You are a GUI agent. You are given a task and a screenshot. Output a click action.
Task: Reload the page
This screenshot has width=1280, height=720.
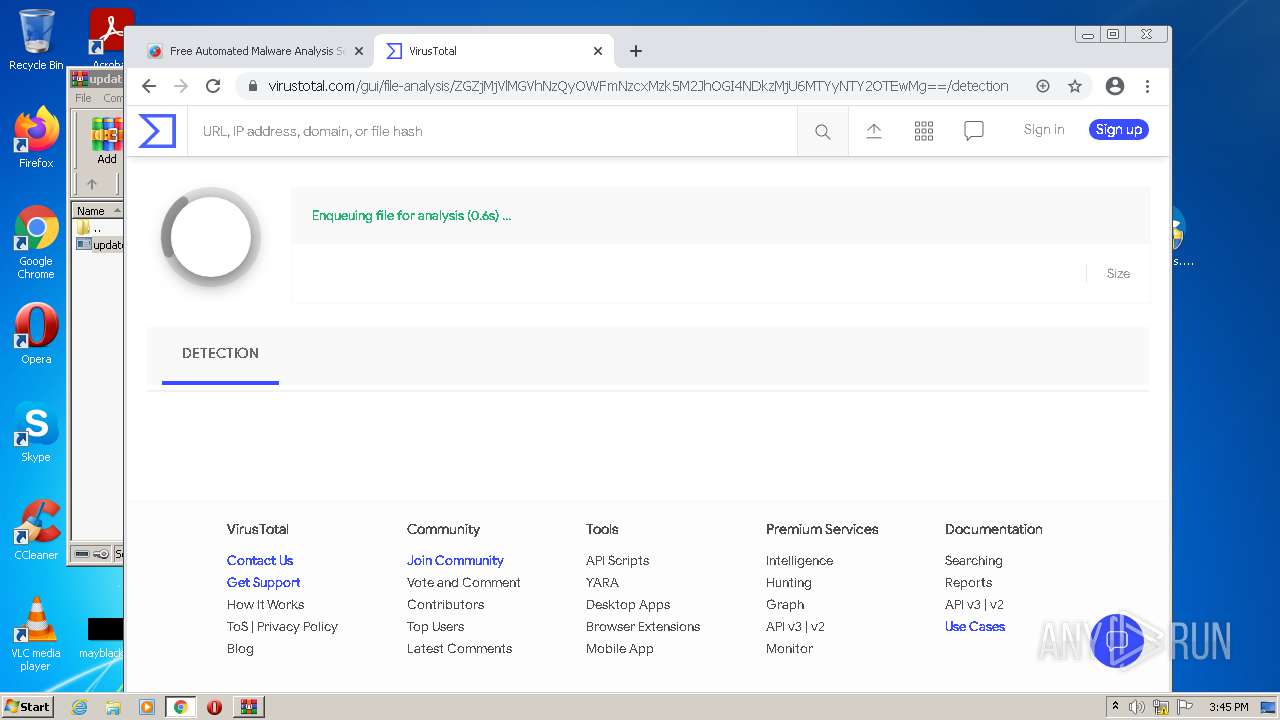point(213,86)
